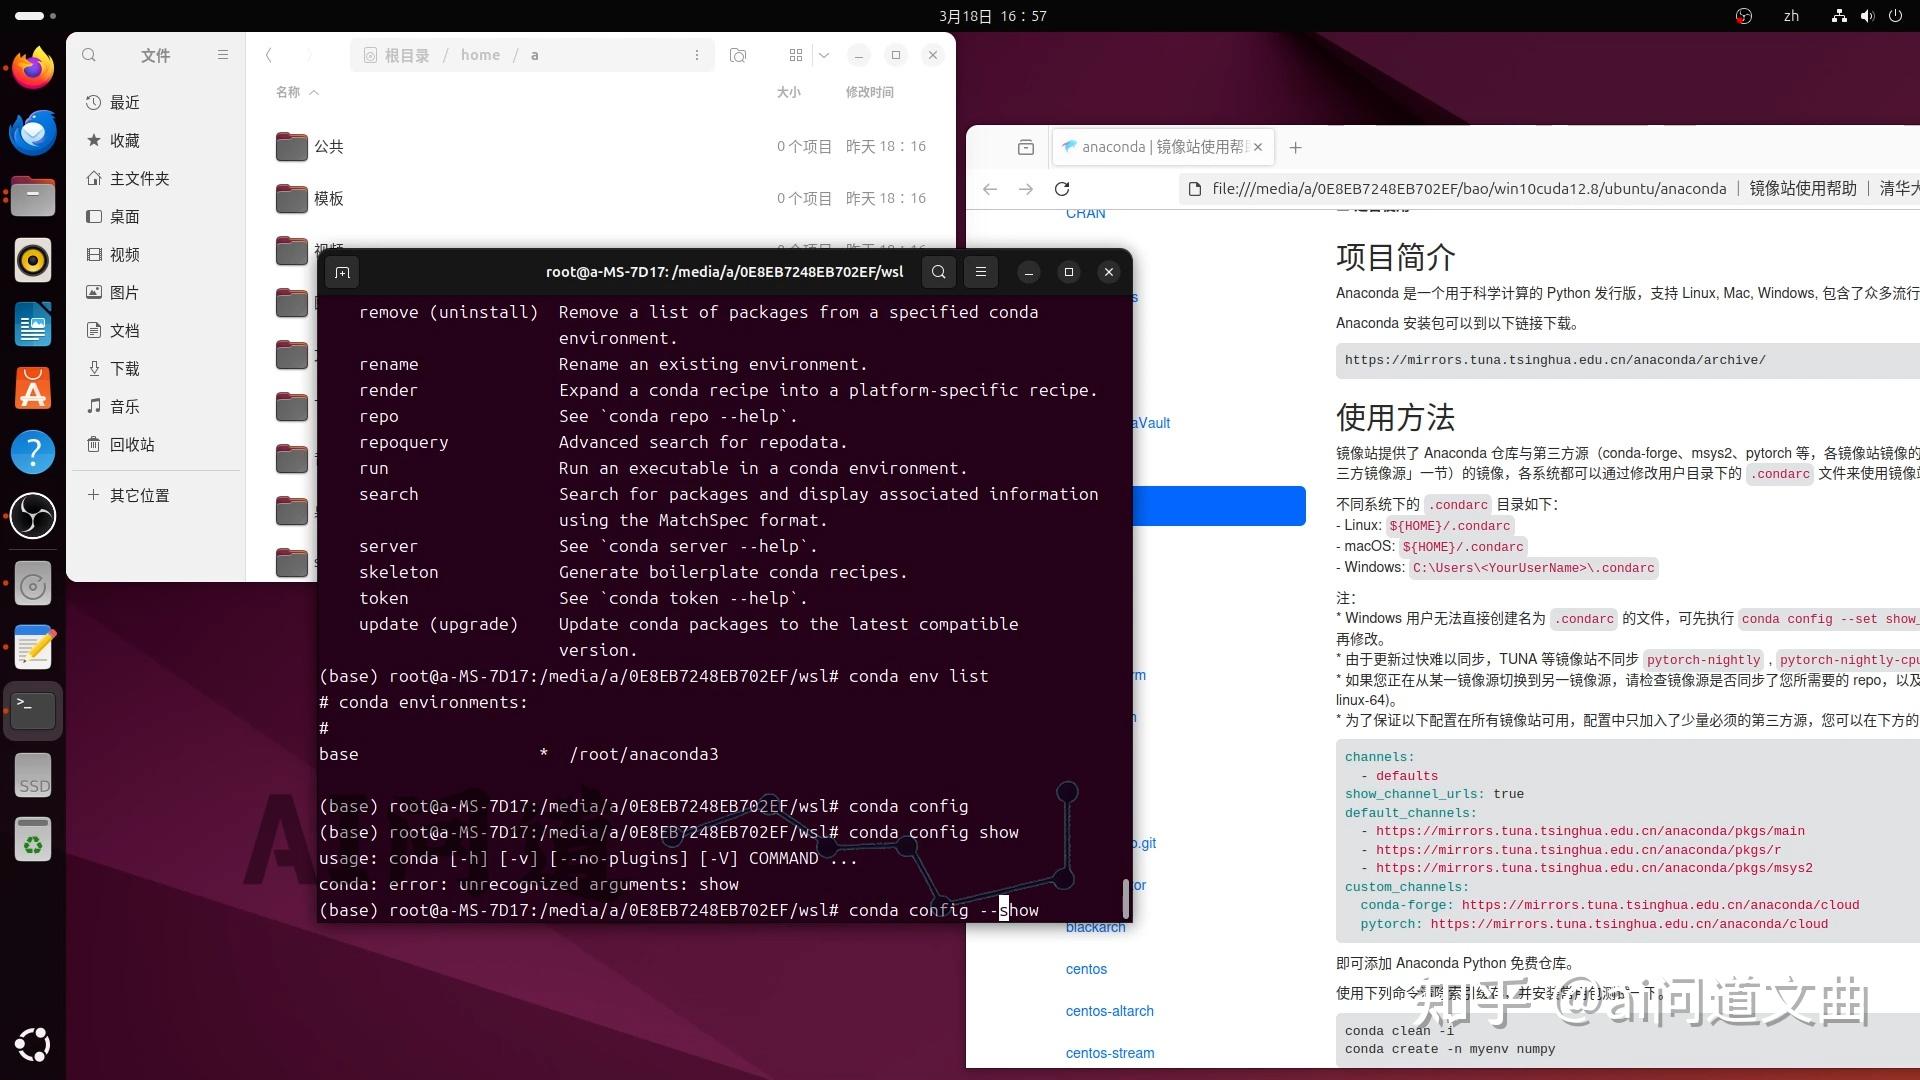Image resolution: width=1920 pixels, height=1080 pixels.
Task: Reverse sorting by clicking the 名称 column header
Action: (291, 91)
